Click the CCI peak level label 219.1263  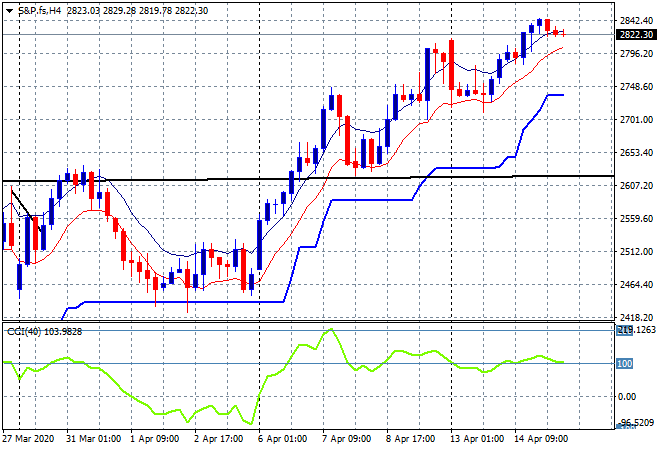[x=636, y=330]
